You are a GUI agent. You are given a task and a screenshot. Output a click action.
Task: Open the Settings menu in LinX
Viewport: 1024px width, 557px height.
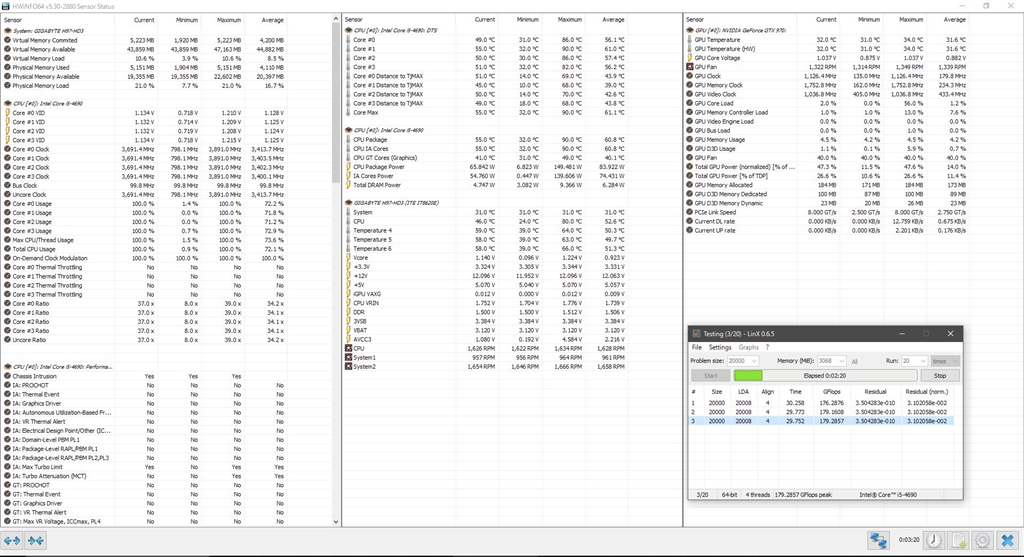click(719, 347)
